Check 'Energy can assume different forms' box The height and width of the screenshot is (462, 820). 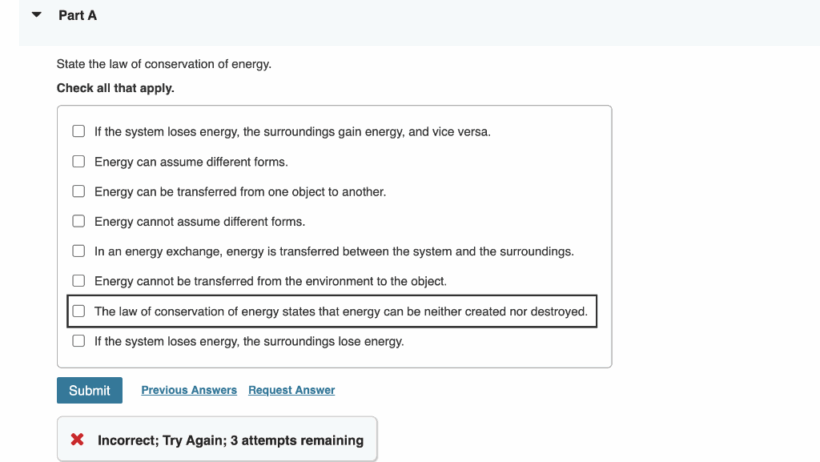pos(78,161)
